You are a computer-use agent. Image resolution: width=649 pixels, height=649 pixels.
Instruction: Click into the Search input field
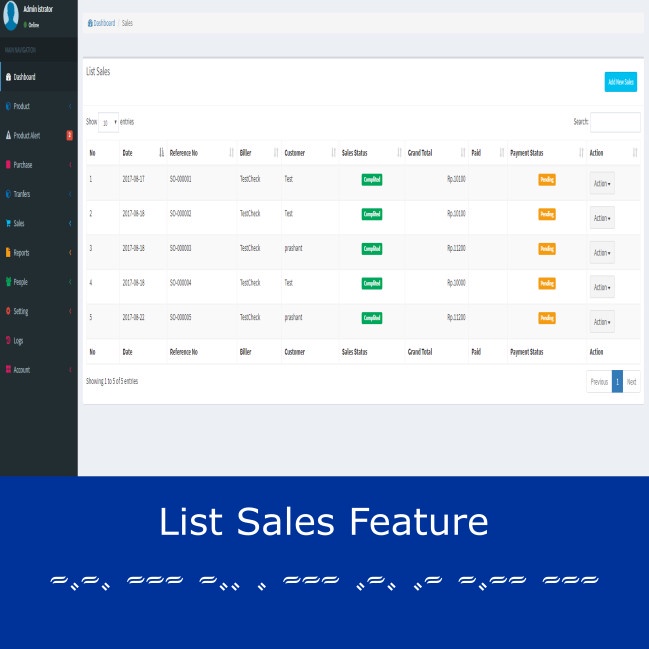615,122
